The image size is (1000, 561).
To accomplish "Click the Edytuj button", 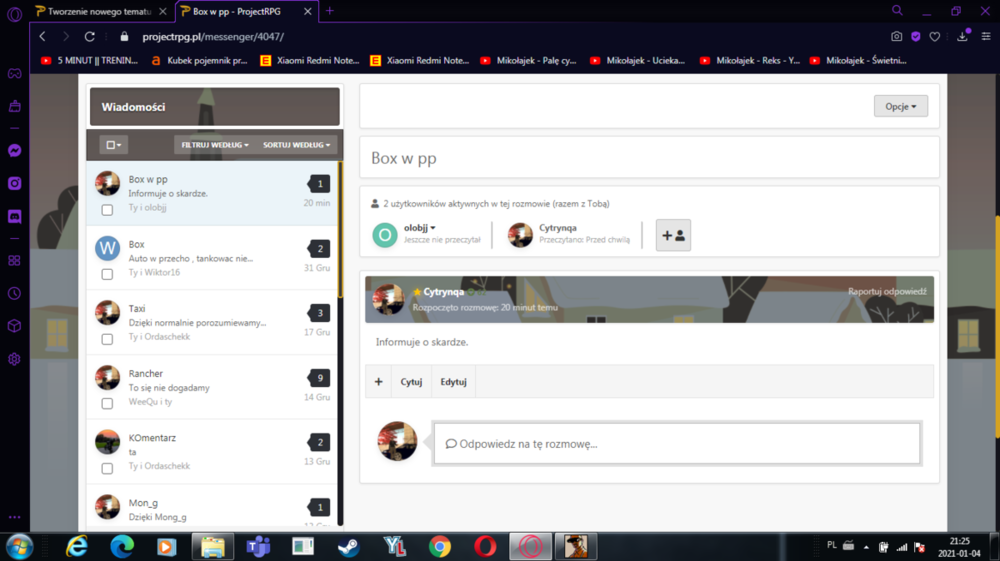I will pyautogui.click(x=453, y=381).
